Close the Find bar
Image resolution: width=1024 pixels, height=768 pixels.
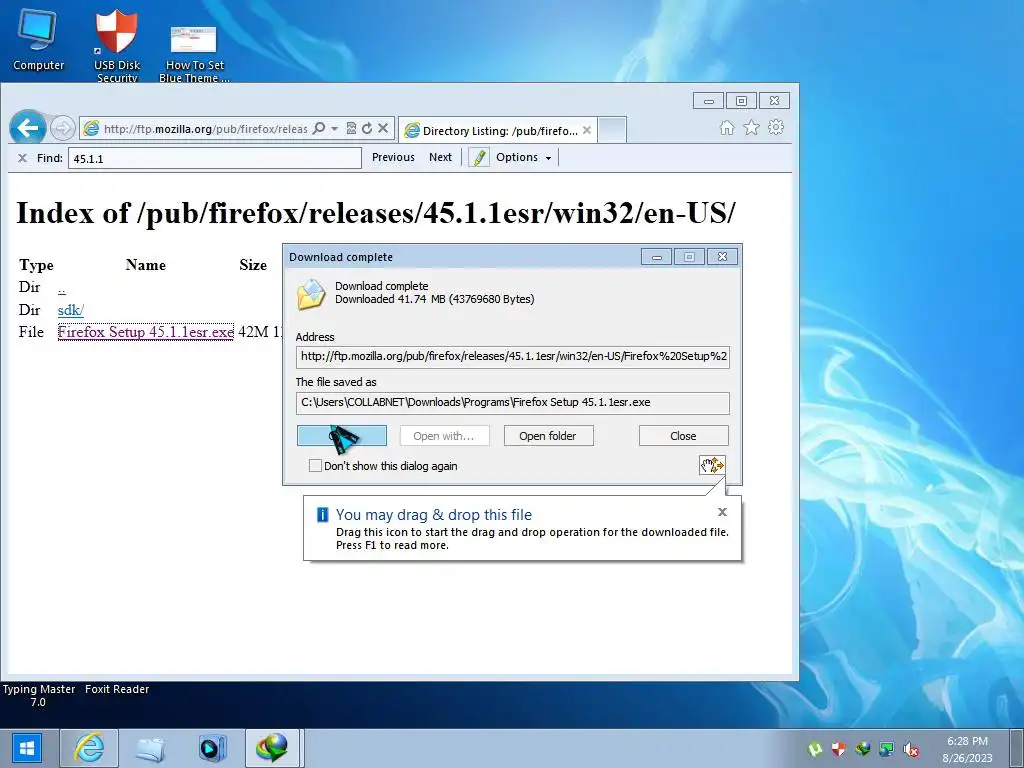coord(22,158)
